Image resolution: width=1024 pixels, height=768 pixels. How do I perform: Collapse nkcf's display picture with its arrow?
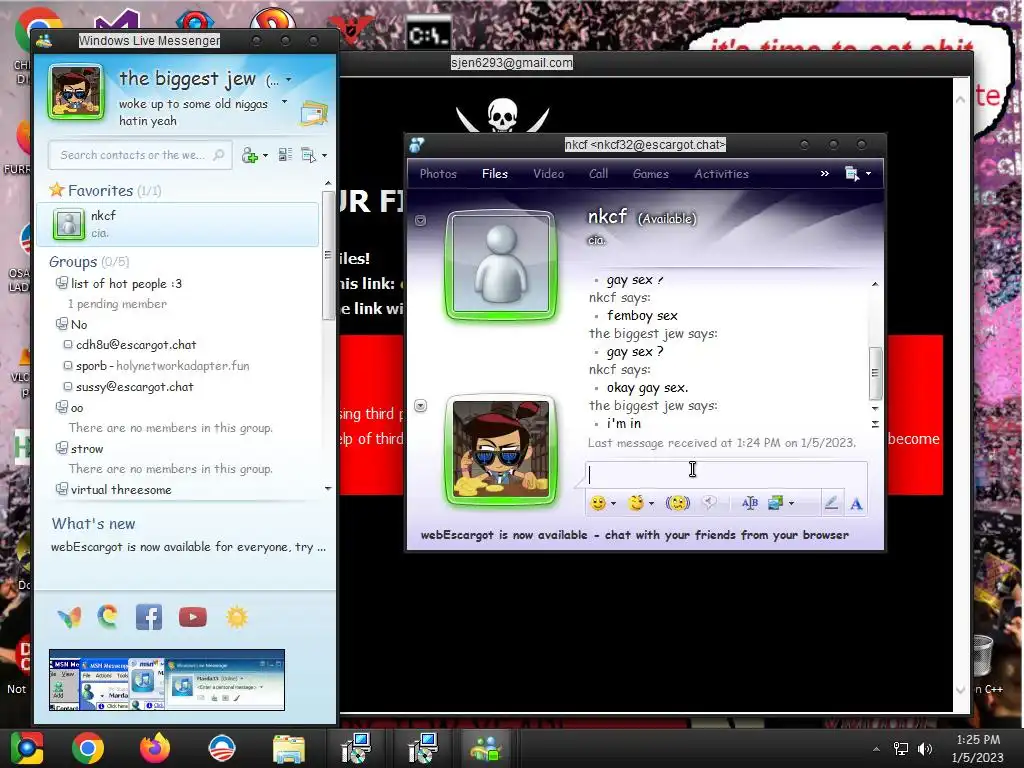pyautogui.click(x=421, y=221)
